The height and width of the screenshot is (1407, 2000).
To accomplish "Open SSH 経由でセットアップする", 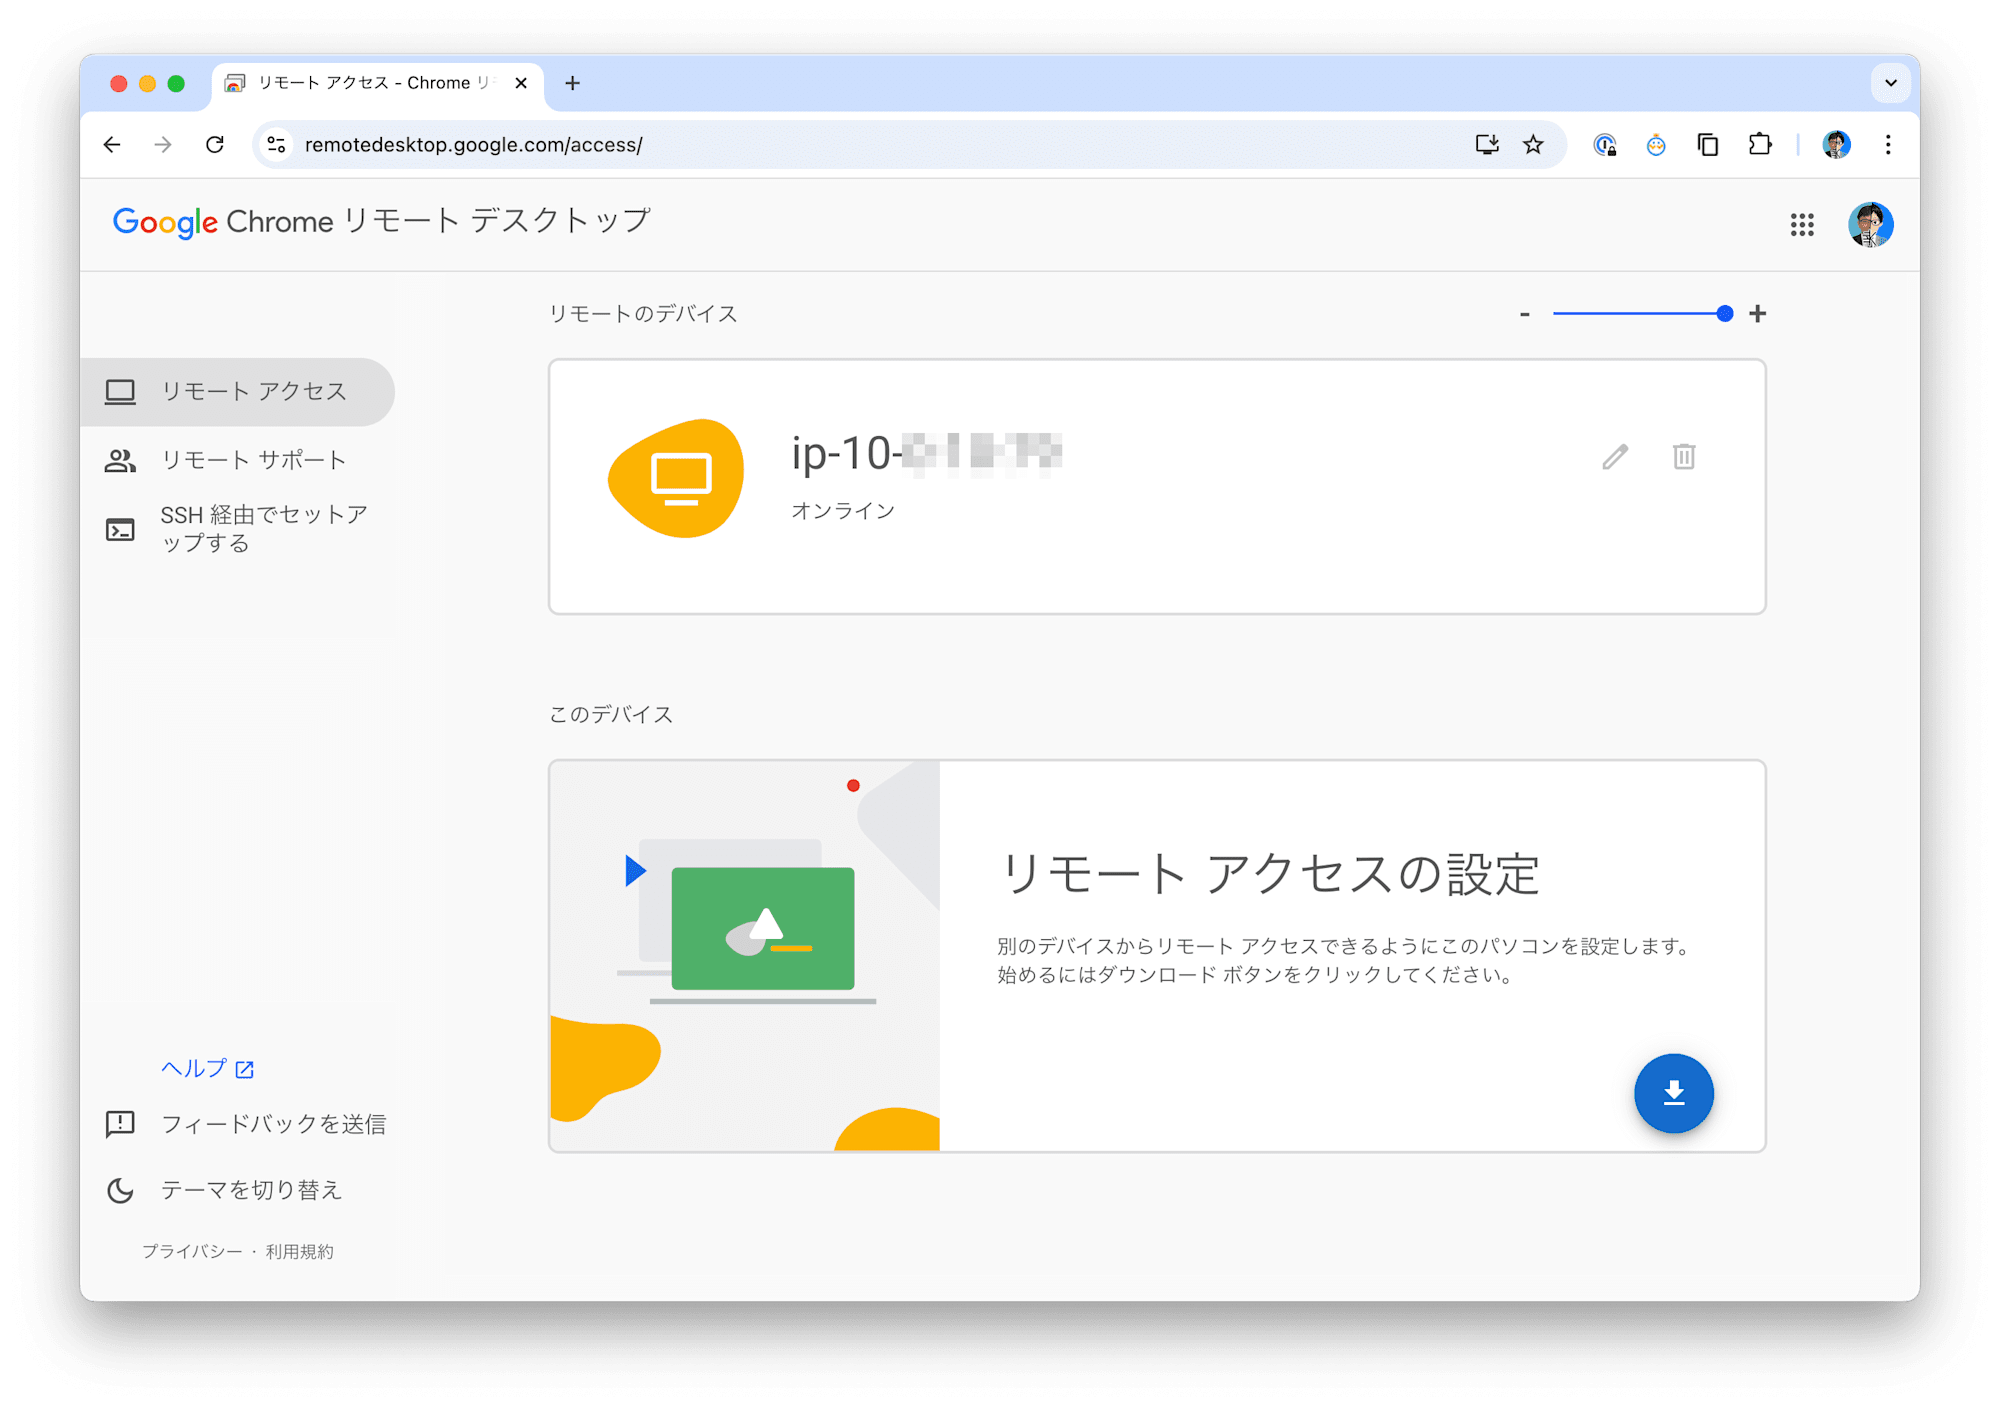I will pos(238,529).
